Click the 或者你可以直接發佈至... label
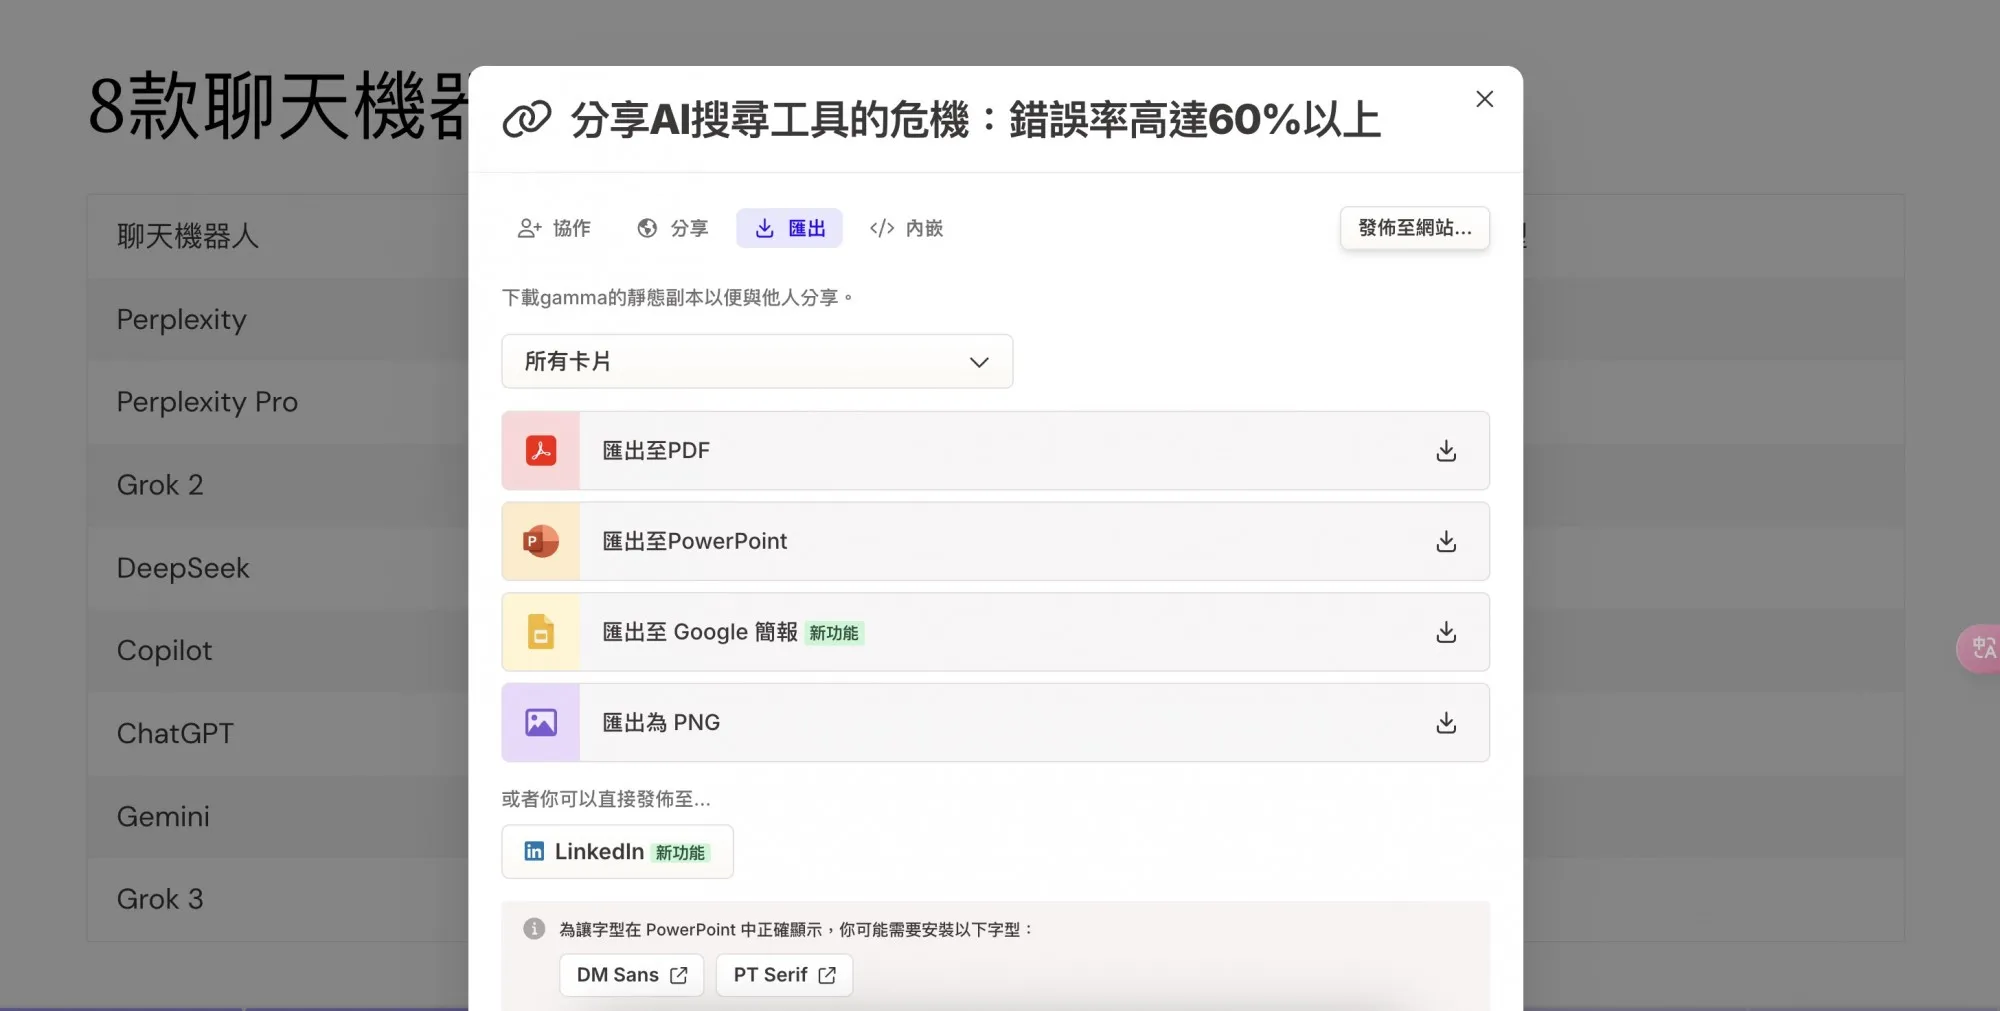Image resolution: width=2000 pixels, height=1011 pixels. click(x=606, y=799)
